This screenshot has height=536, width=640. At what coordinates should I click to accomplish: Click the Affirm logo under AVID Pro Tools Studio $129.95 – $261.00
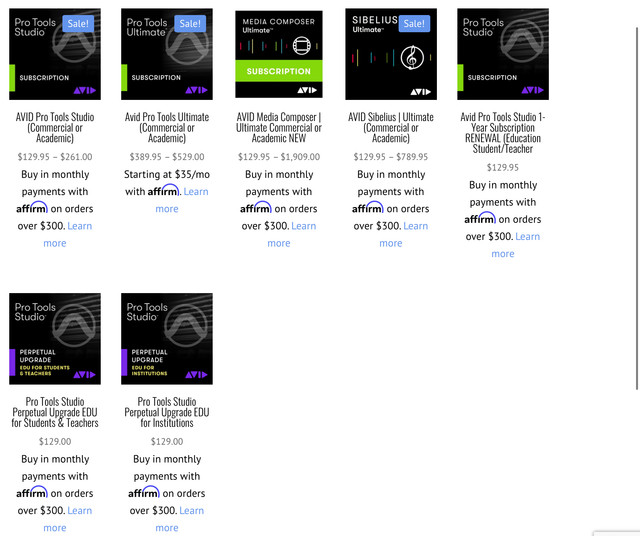(32, 207)
